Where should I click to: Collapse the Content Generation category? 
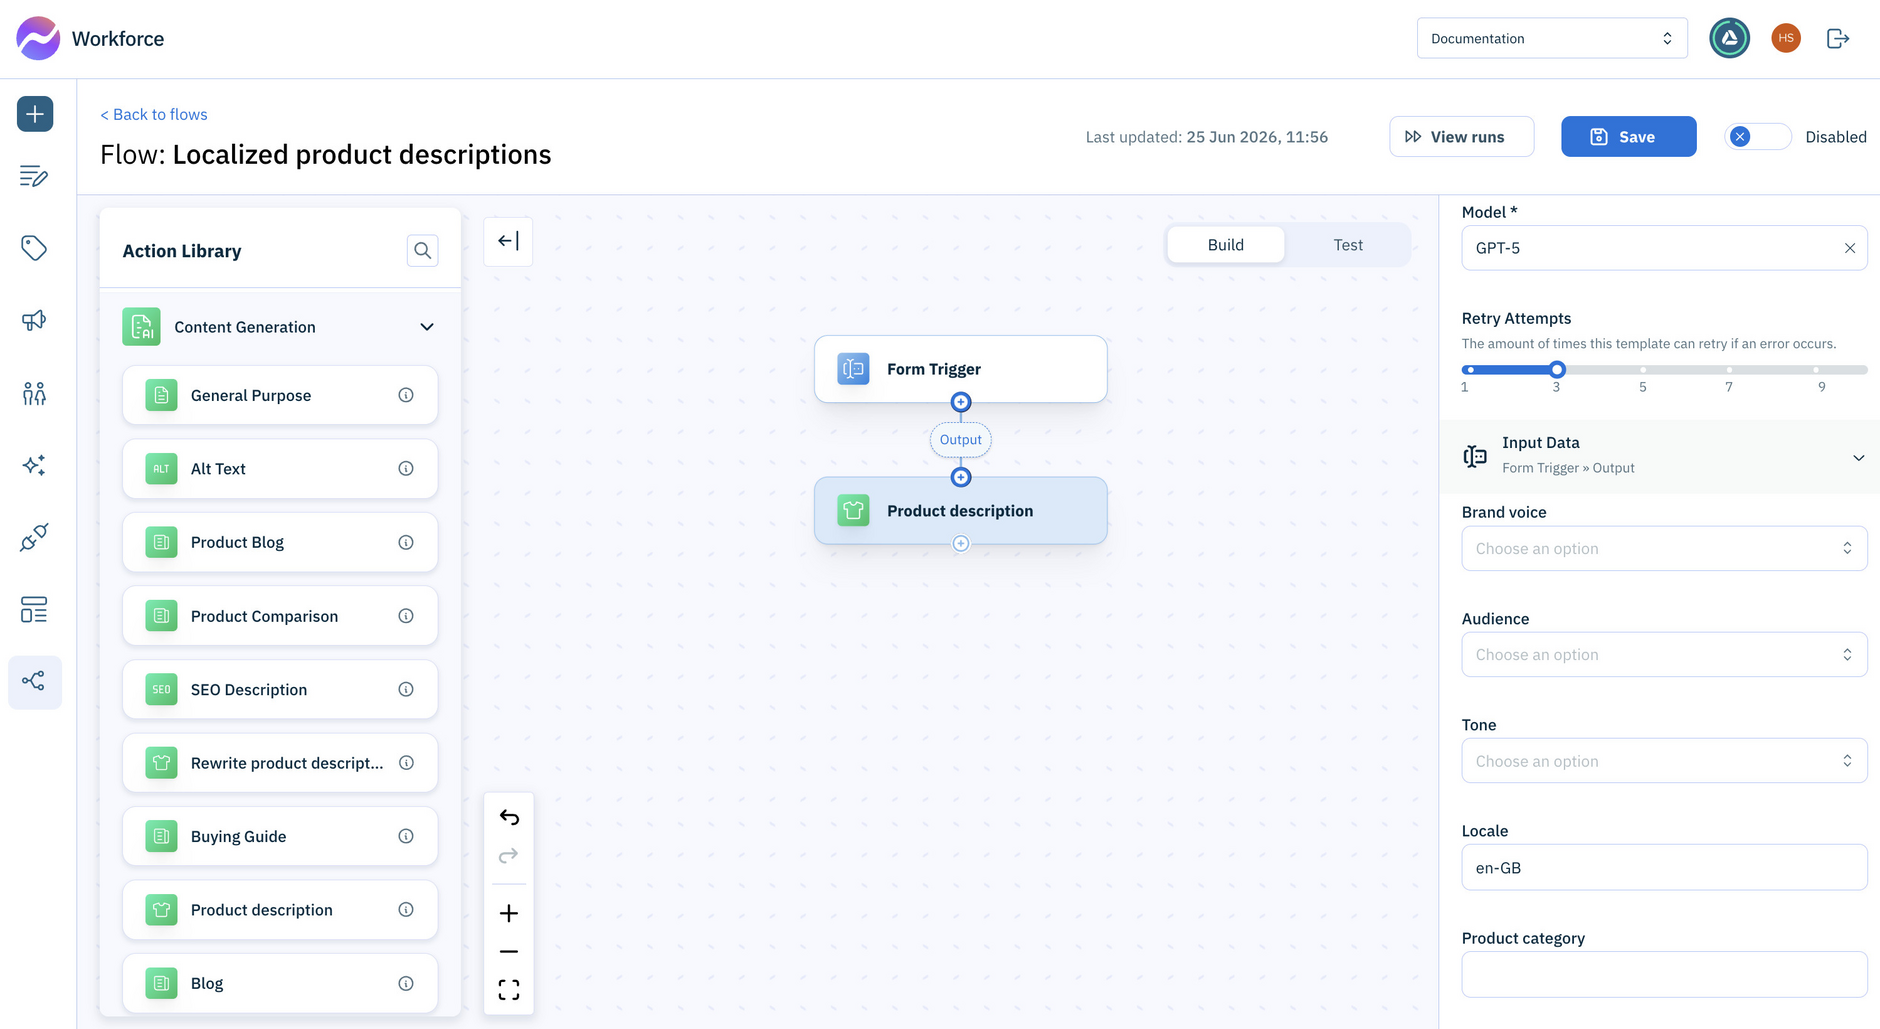[x=427, y=327]
